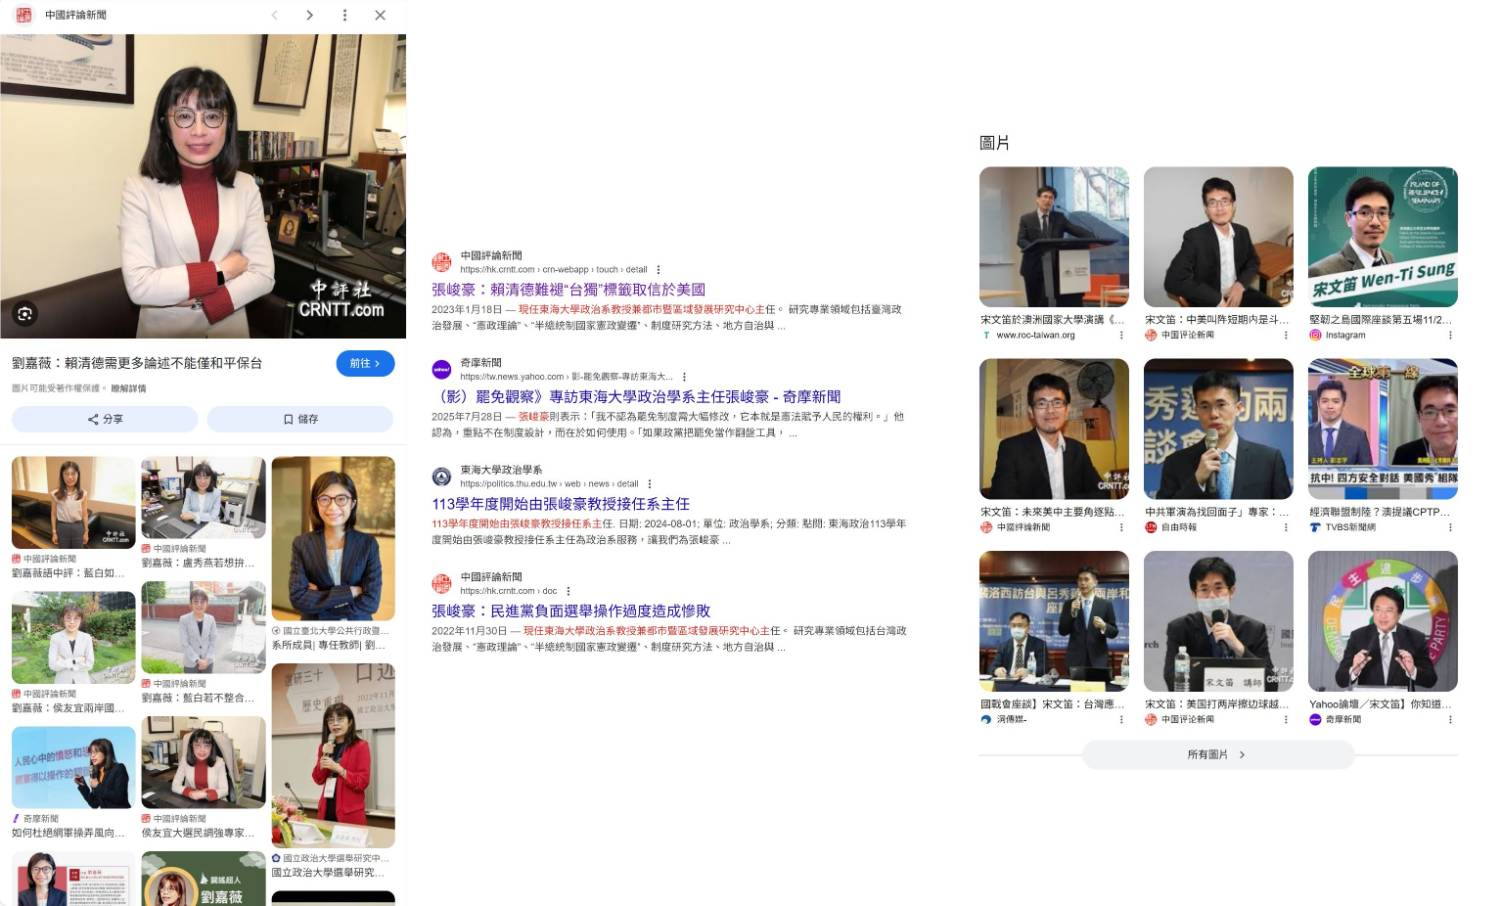This screenshot has height=906, width=1500.
Task: Click 所有圖片 all images button
Action: [x=1217, y=755]
